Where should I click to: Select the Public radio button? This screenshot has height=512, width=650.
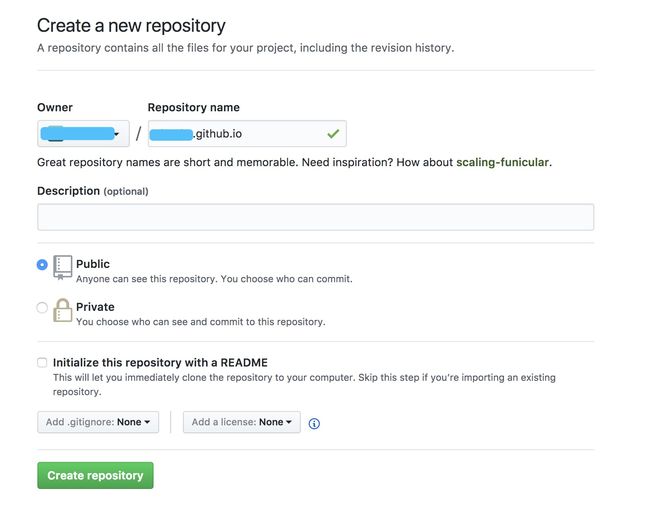pyautogui.click(x=42, y=264)
